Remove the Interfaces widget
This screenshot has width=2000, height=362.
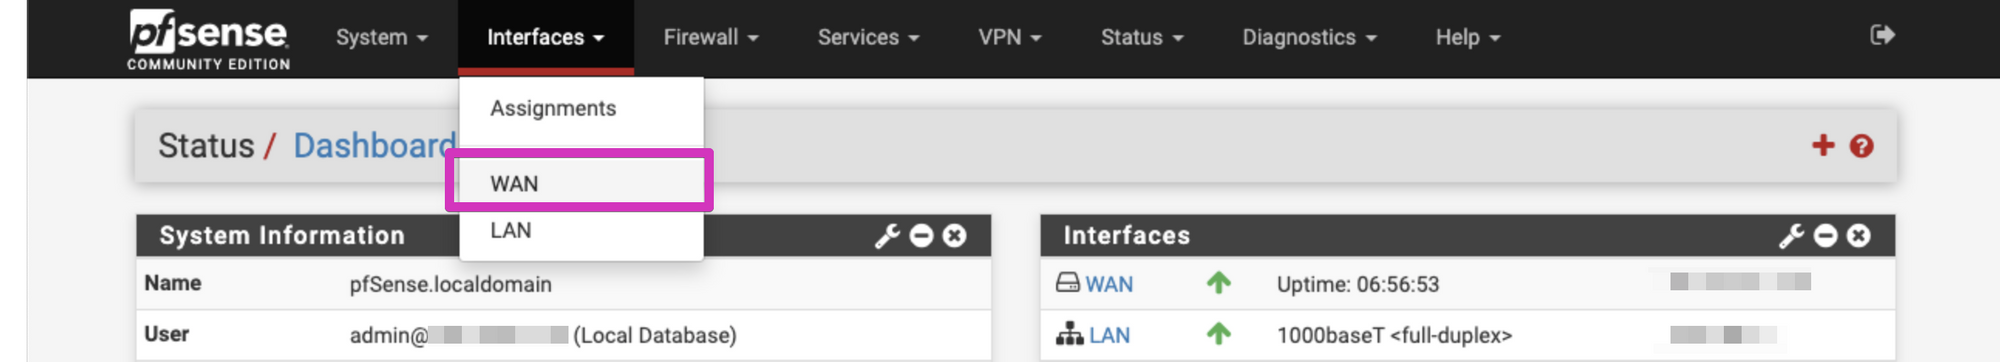(1859, 235)
